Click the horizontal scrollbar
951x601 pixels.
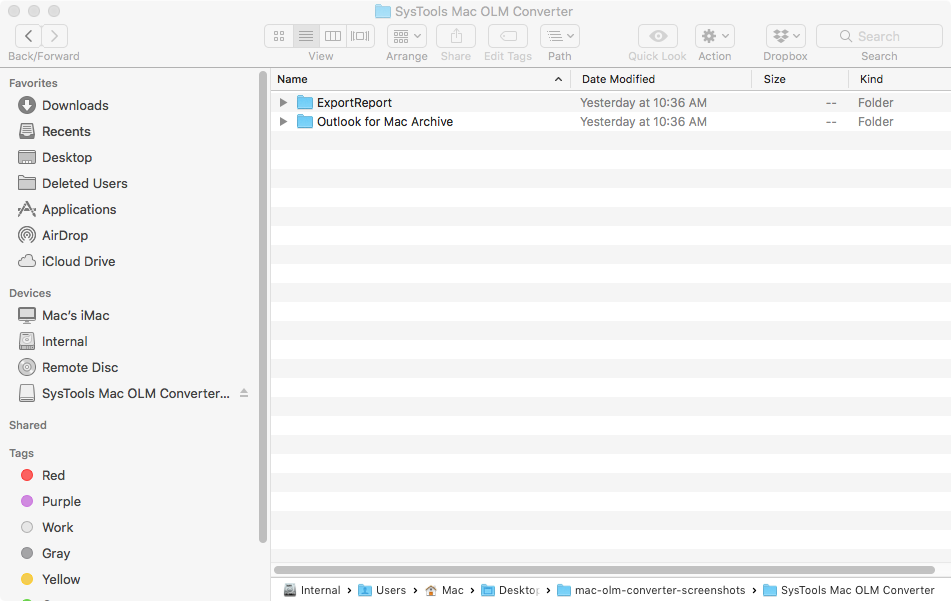click(604, 570)
